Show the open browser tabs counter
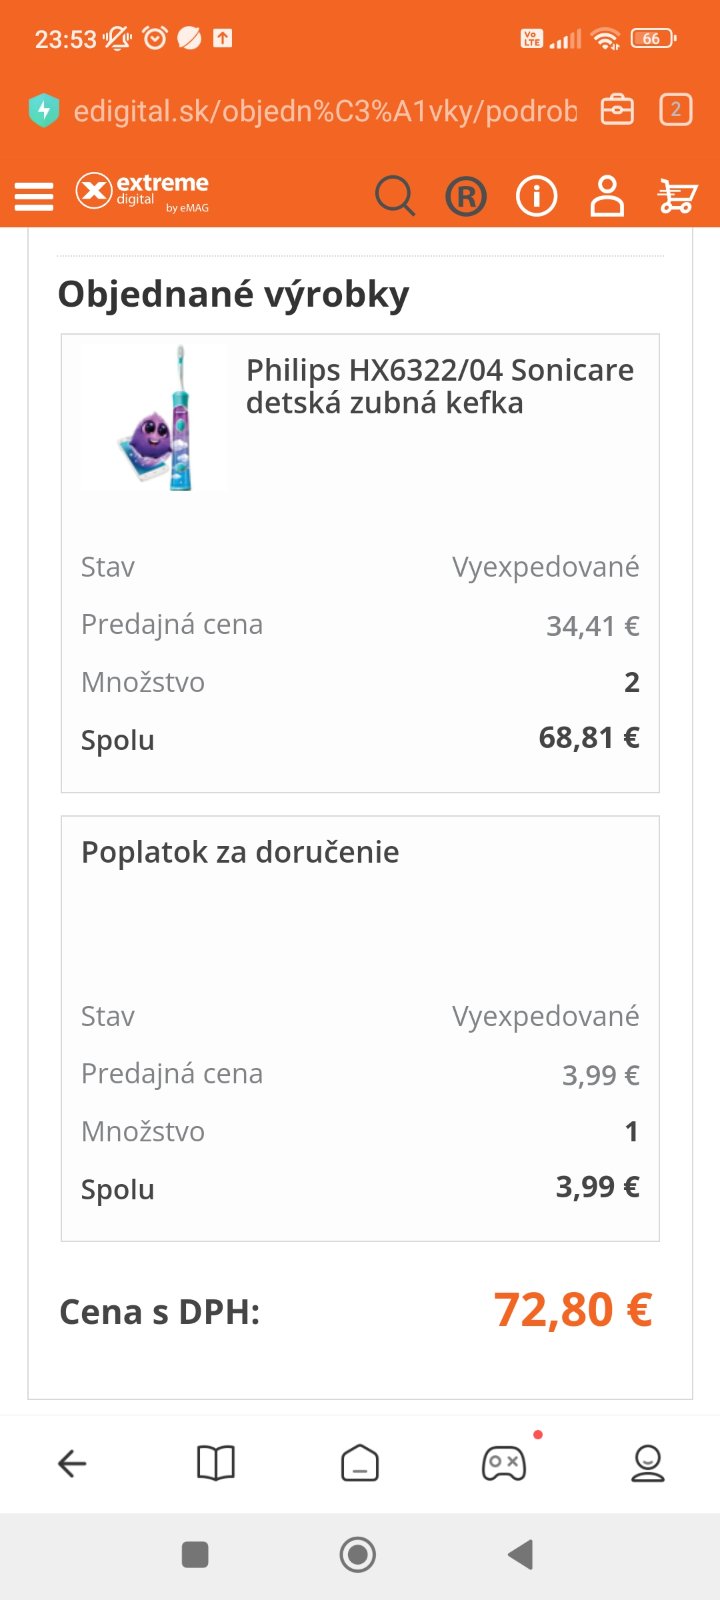This screenshot has height=1600, width=720. coord(676,110)
